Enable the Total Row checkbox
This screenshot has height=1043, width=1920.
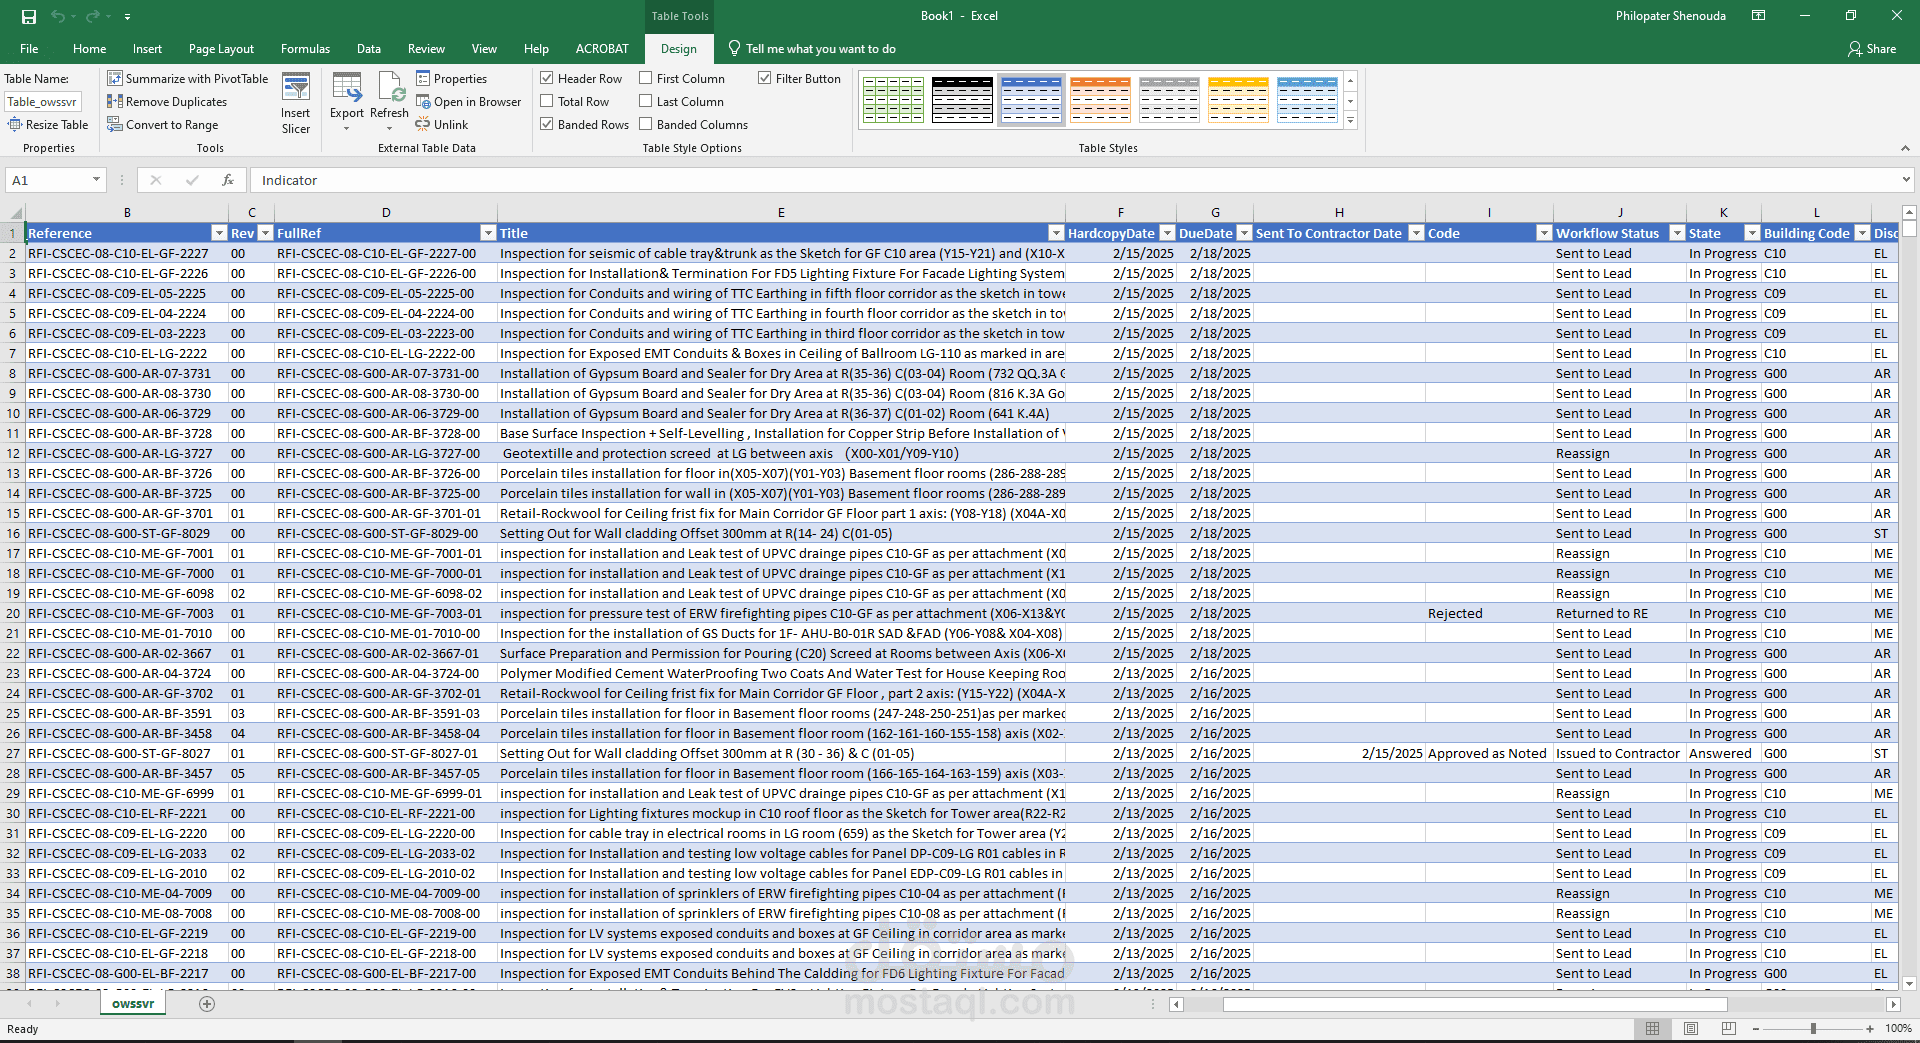(547, 101)
